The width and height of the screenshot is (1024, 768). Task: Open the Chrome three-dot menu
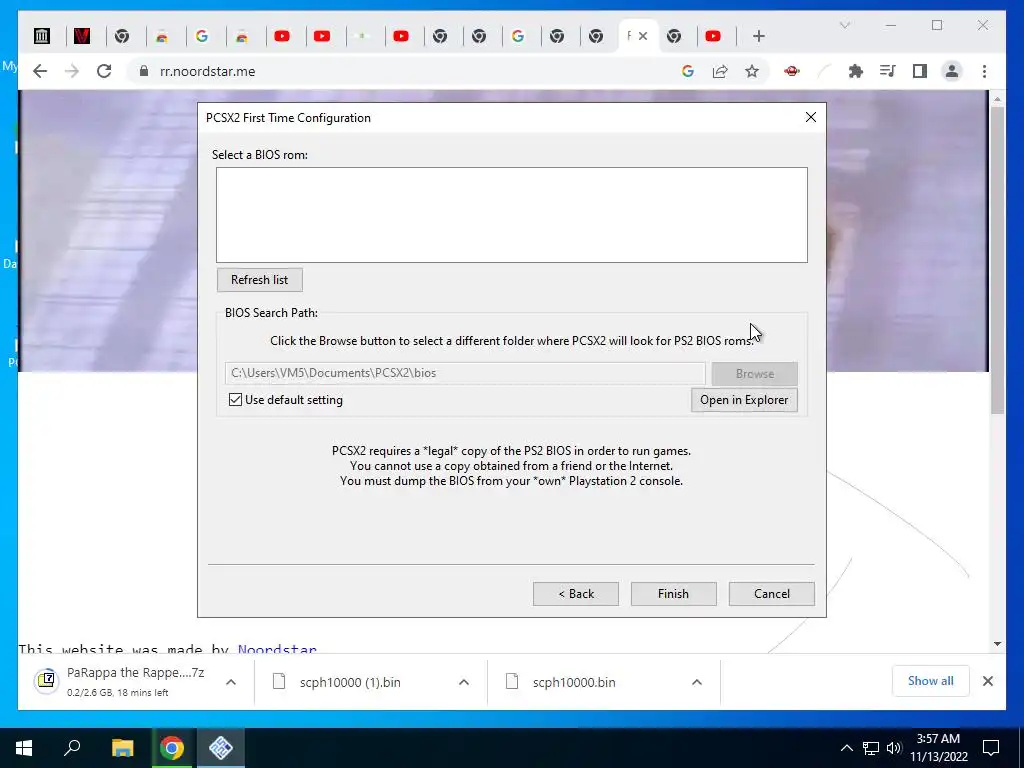coord(984,71)
